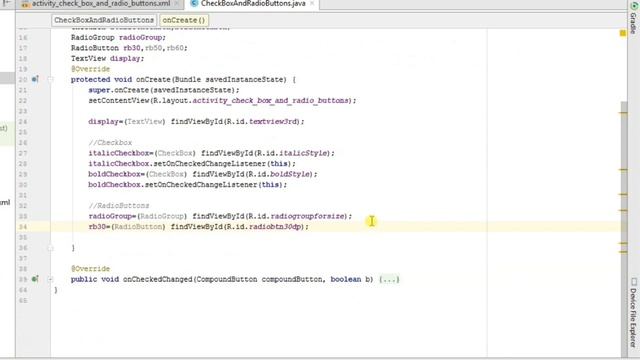
Task: Click 'italicCheckbox=(CheckBox)' assignment line
Action: [211, 153]
